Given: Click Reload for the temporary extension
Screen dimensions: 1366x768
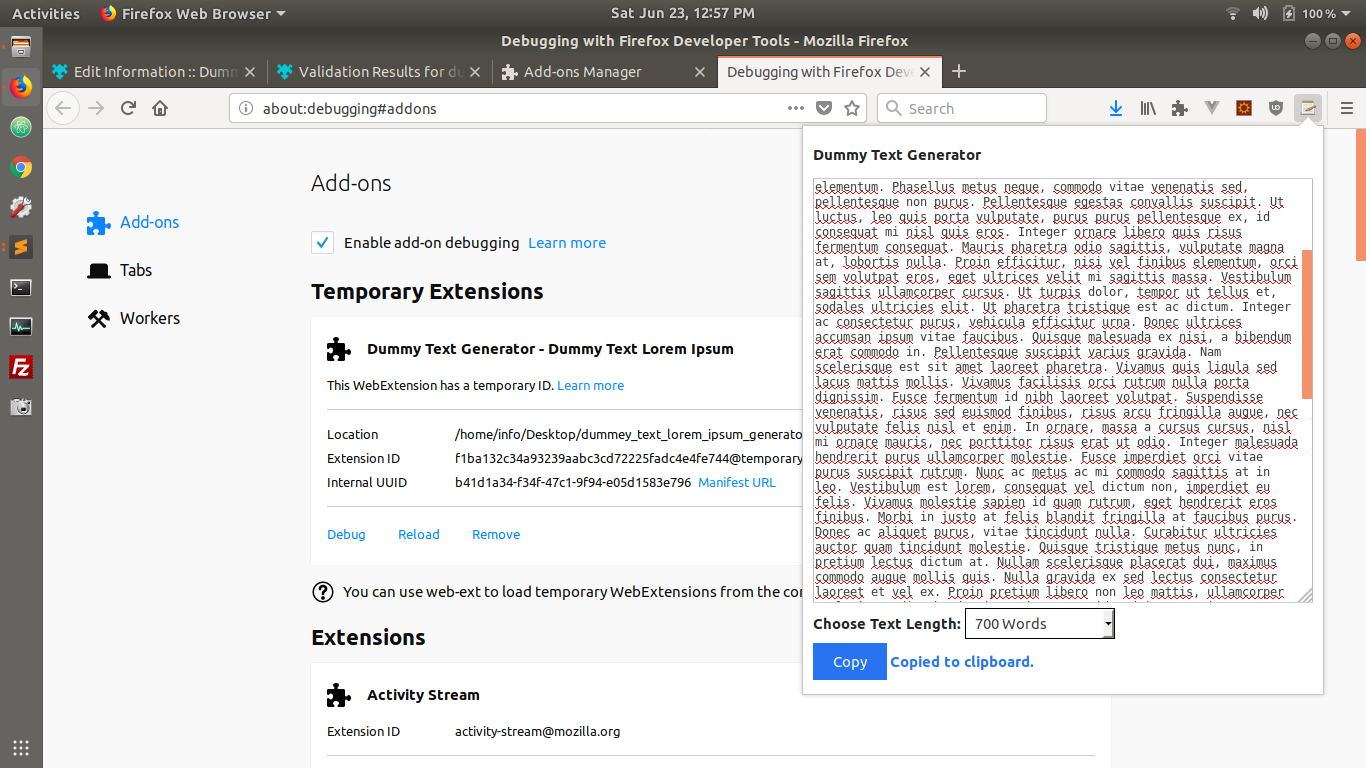Looking at the screenshot, I should point(419,534).
